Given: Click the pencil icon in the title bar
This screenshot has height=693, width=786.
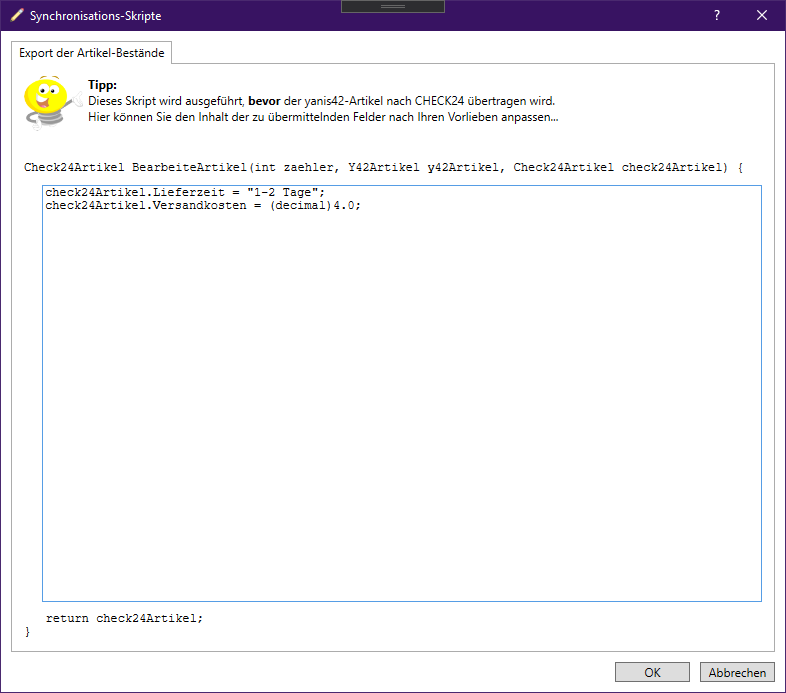Looking at the screenshot, I should click(x=16, y=16).
